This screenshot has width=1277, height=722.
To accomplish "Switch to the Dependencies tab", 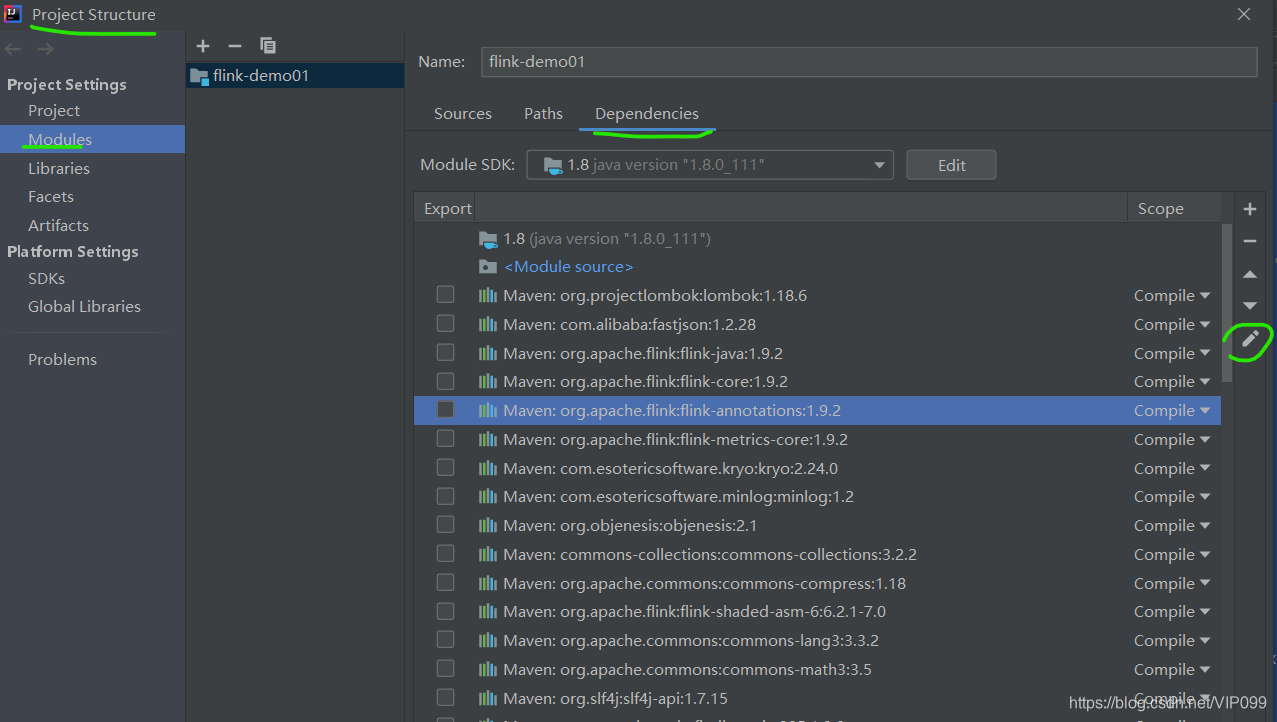I will point(647,113).
